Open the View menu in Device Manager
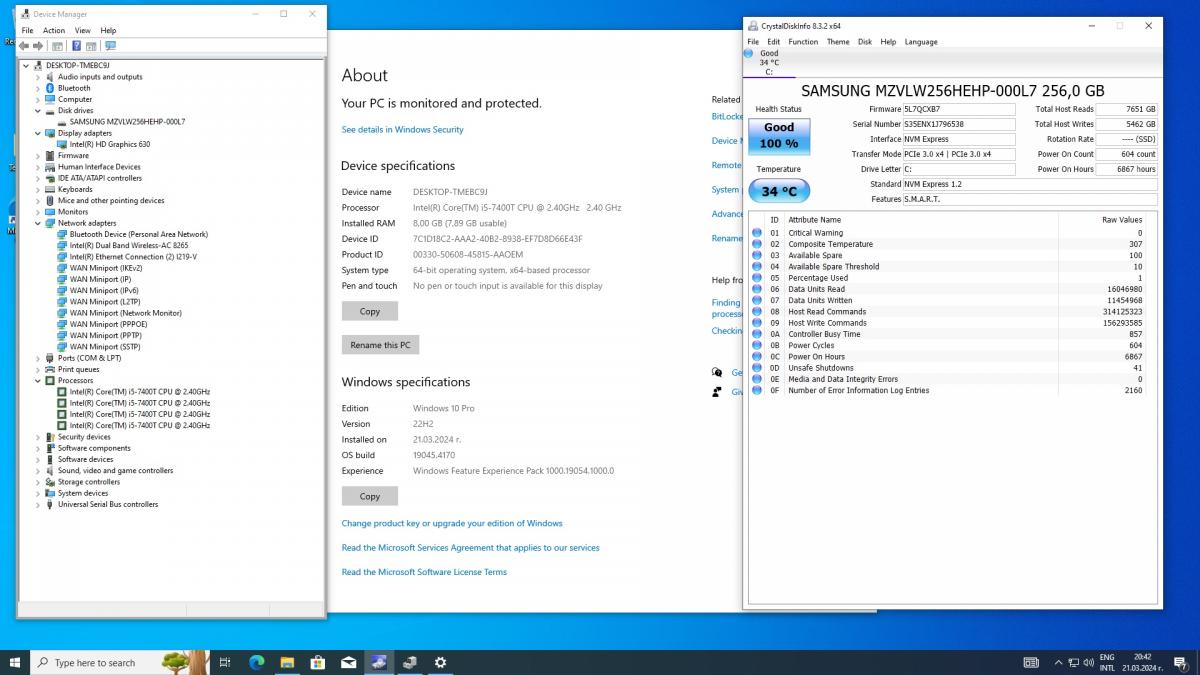The height and width of the screenshot is (675, 1200). (x=82, y=30)
